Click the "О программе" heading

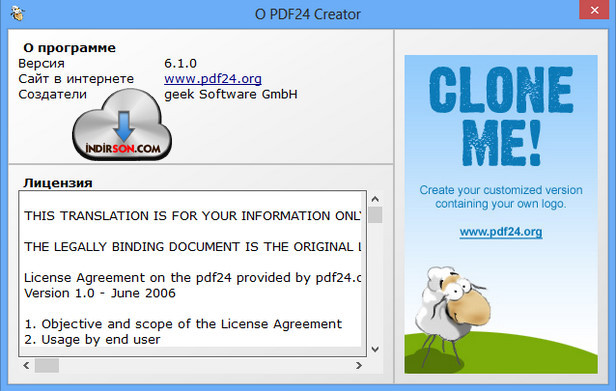69,48
